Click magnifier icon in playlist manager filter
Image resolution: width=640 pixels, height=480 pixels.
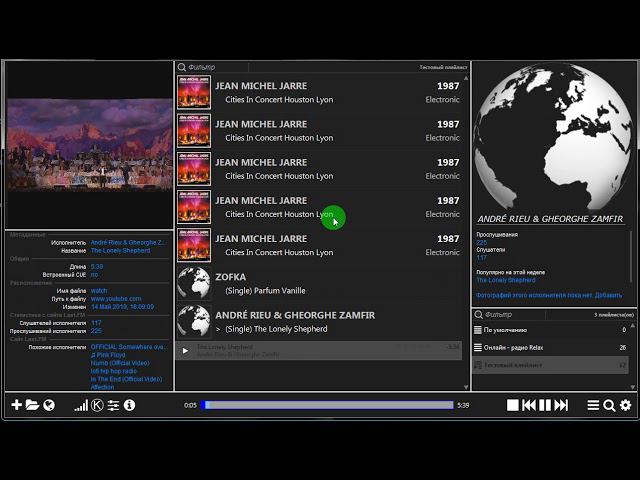point(478,314)
